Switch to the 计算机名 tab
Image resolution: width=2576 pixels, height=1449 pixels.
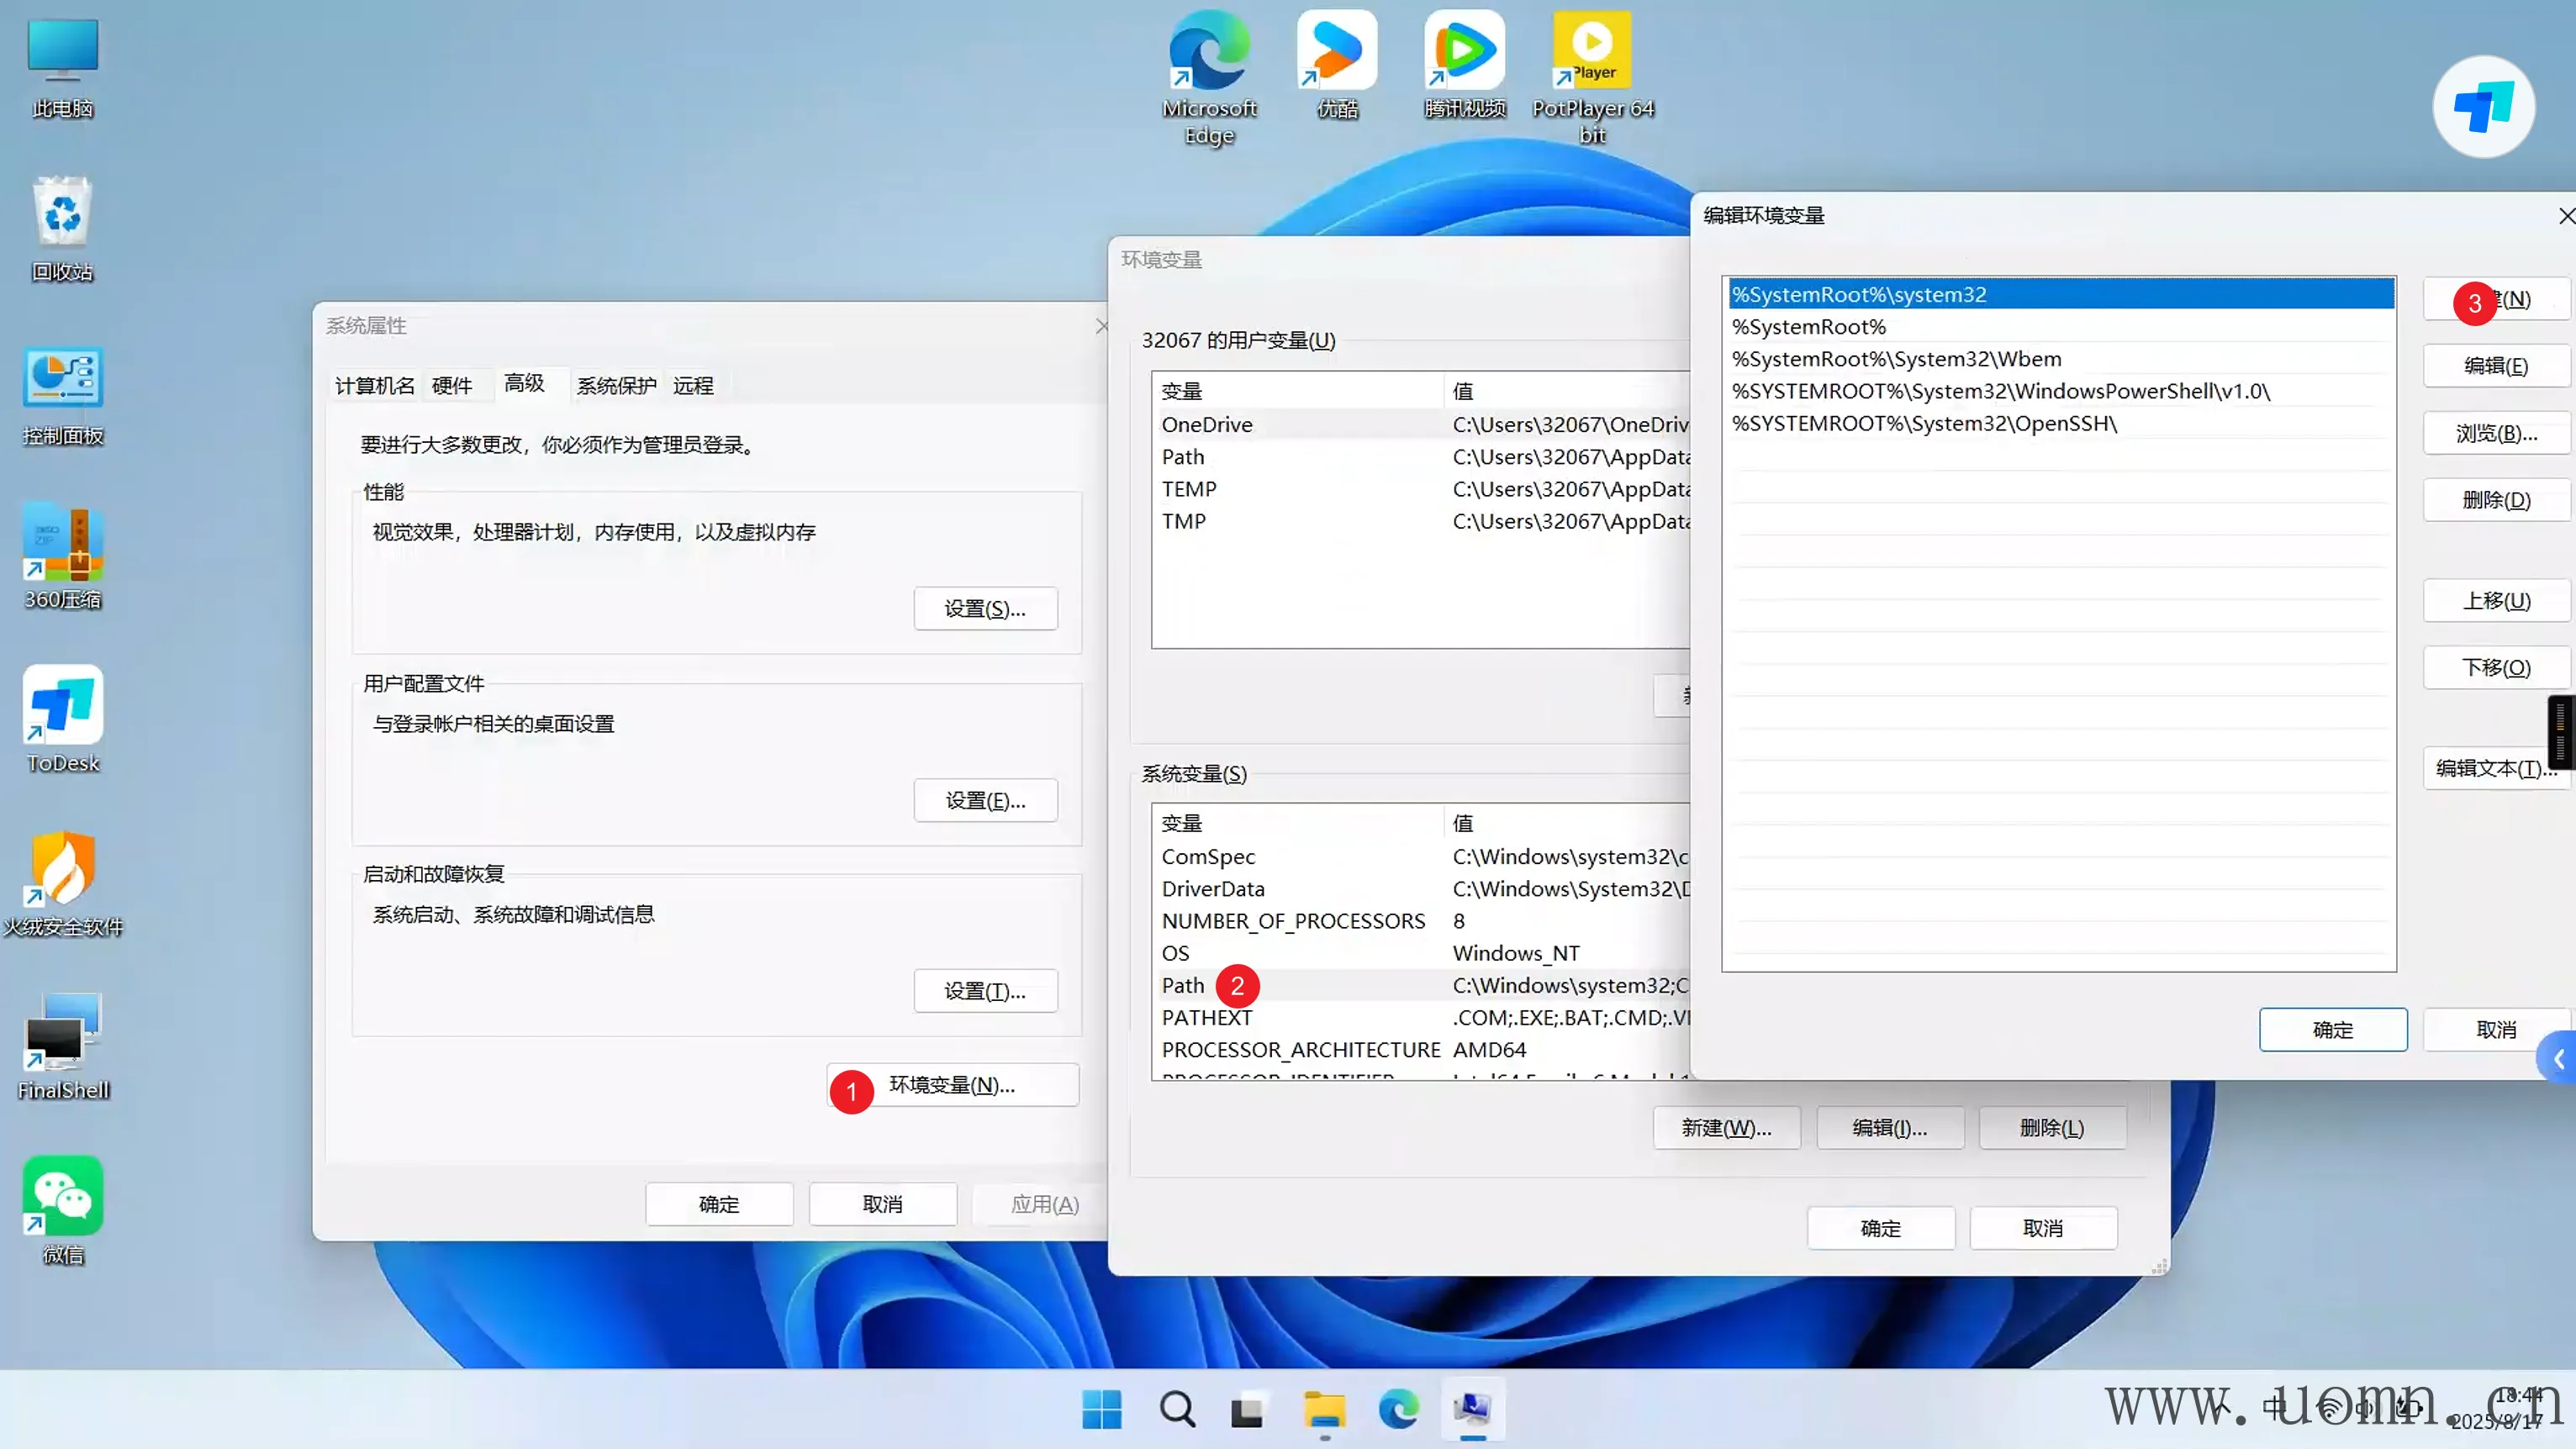tap(374, 386)
